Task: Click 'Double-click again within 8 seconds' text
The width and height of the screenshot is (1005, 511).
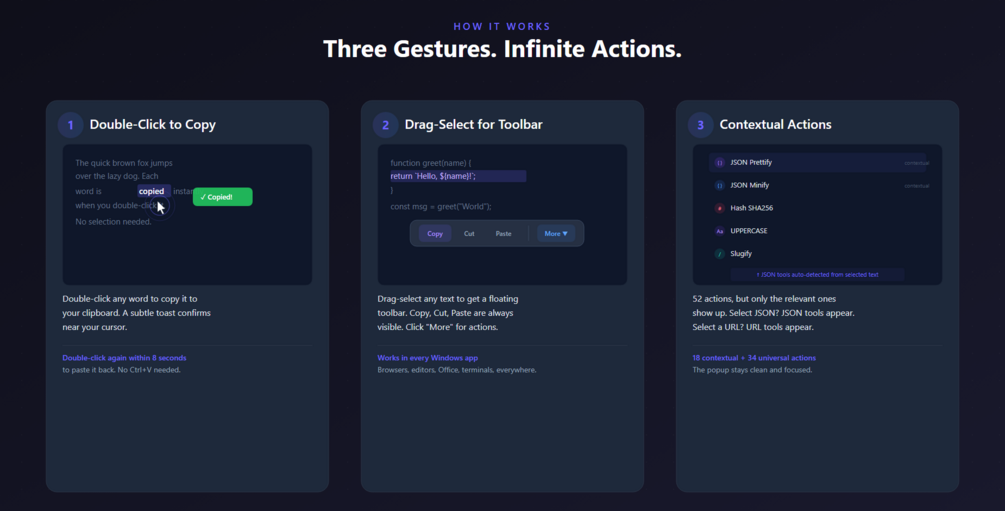Action: click(124, 357)
